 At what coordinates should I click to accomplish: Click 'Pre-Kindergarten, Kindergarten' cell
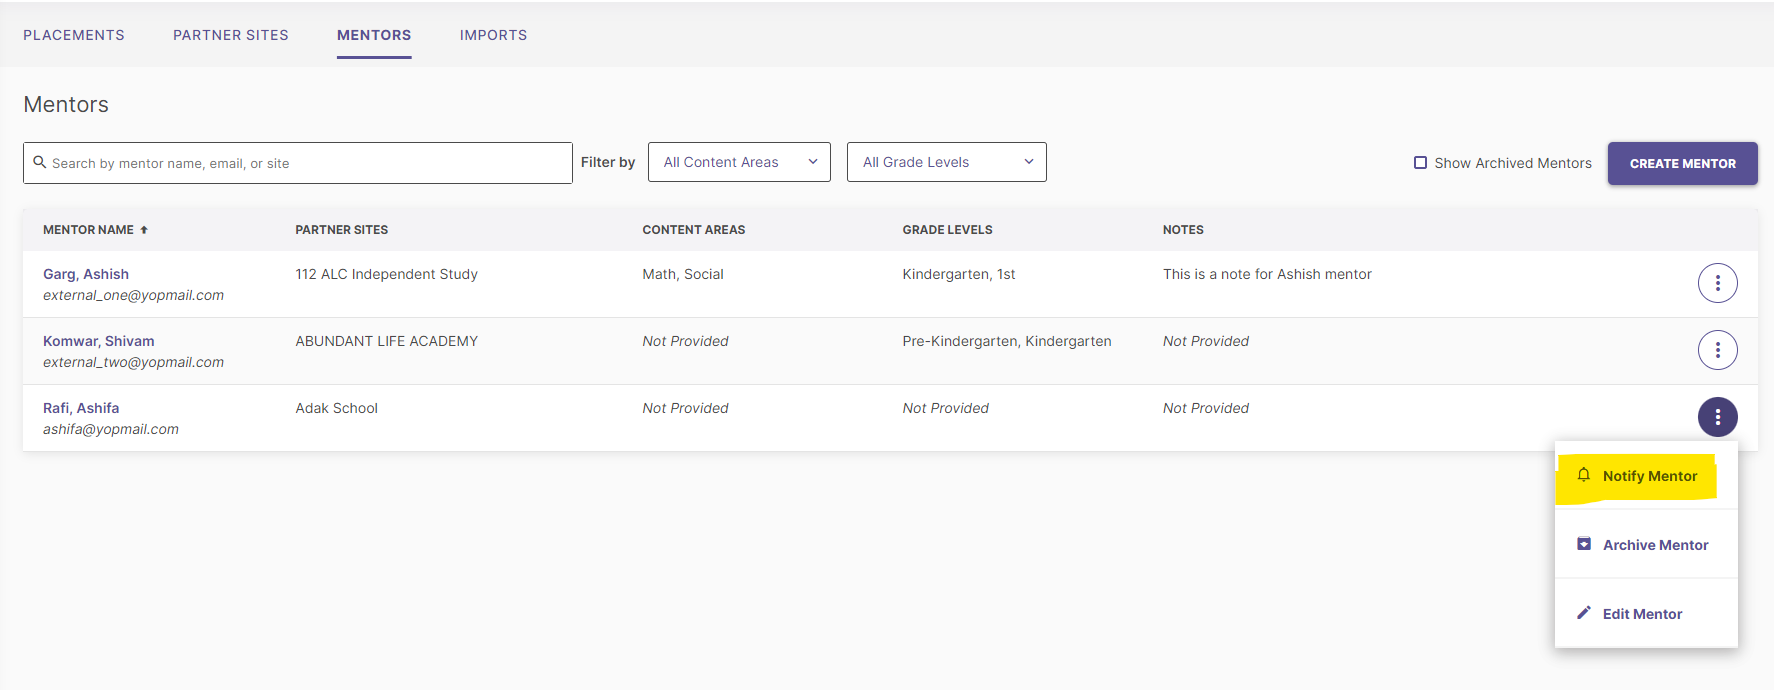pyautogui.click(x=1007, y=341)
